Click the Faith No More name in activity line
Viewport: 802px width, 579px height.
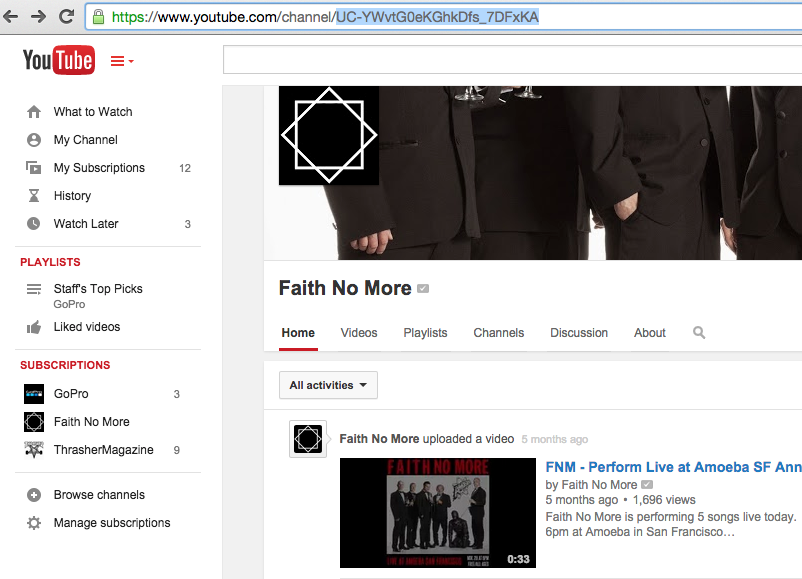[380, 439]
